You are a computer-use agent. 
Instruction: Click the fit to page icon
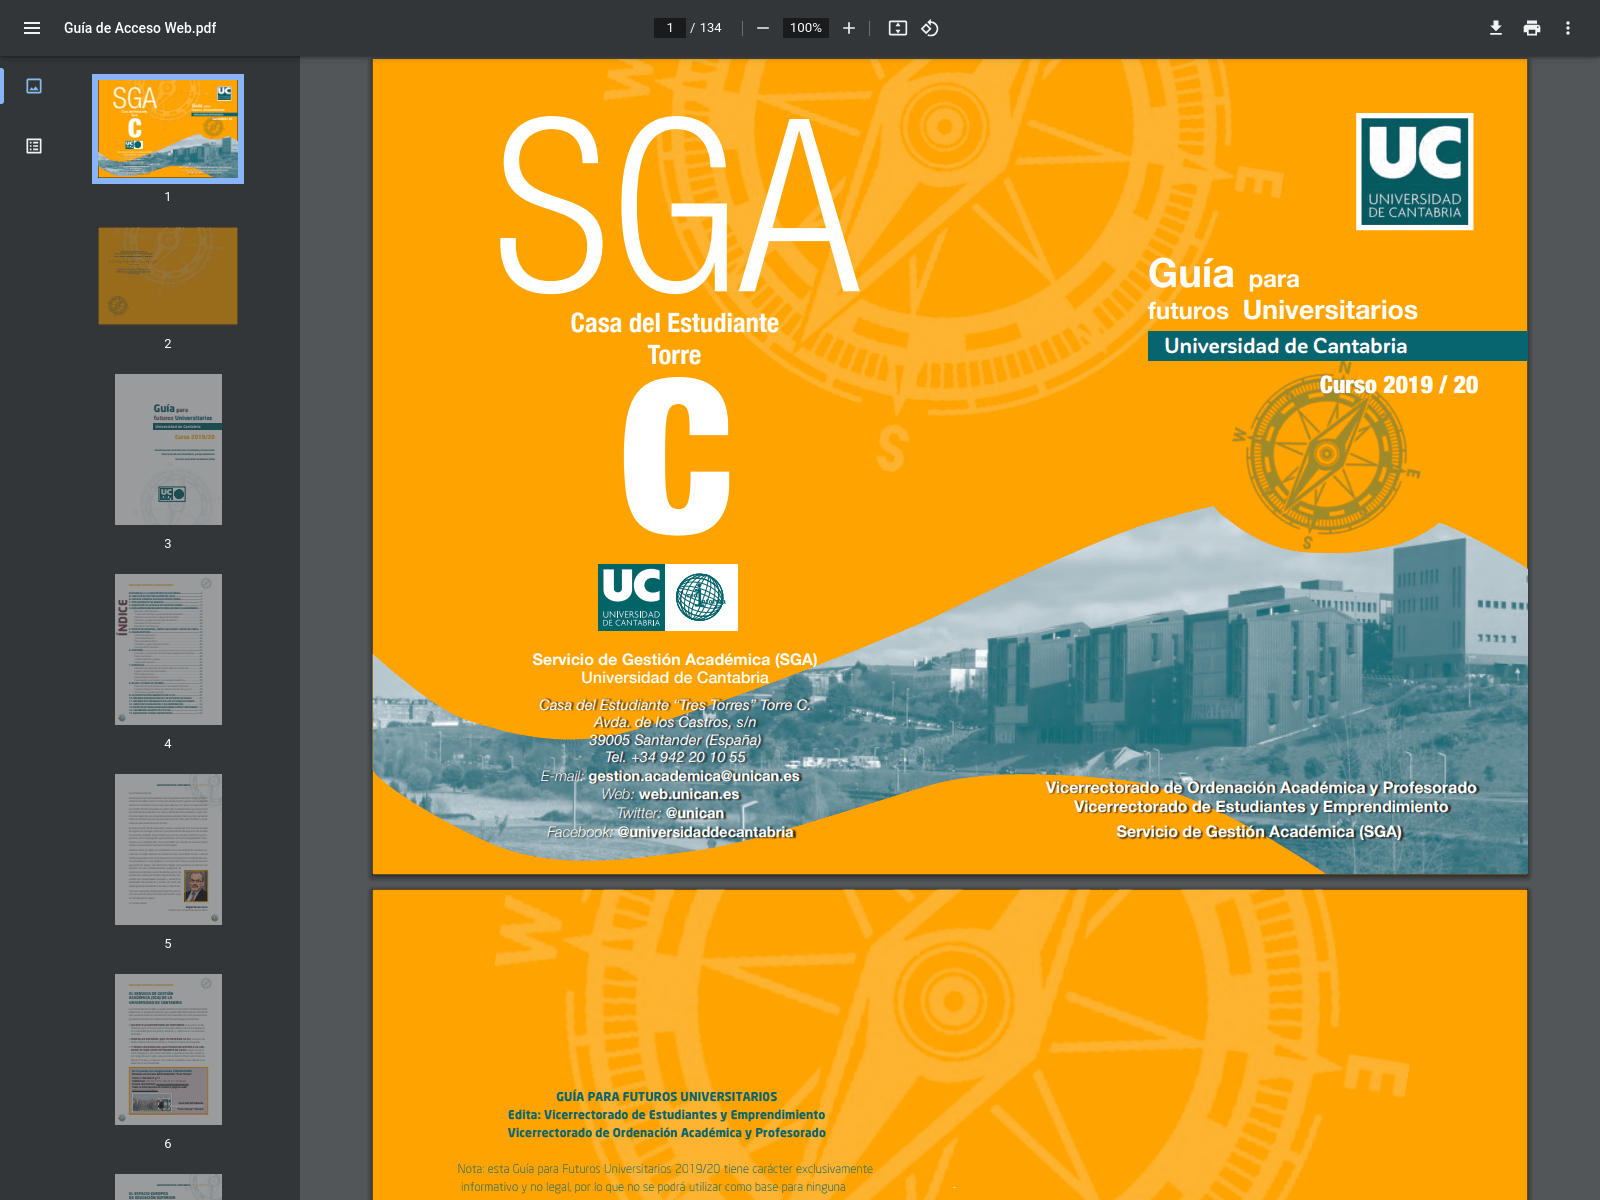tap(898, 28)
